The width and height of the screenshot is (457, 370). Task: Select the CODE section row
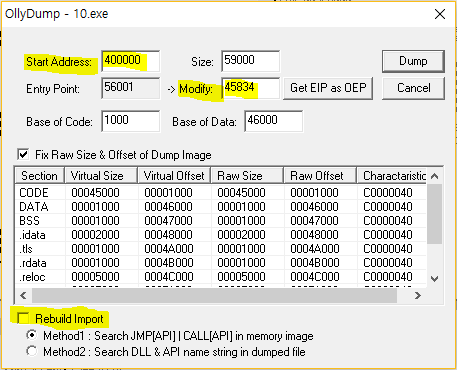[x=221, y=193]
